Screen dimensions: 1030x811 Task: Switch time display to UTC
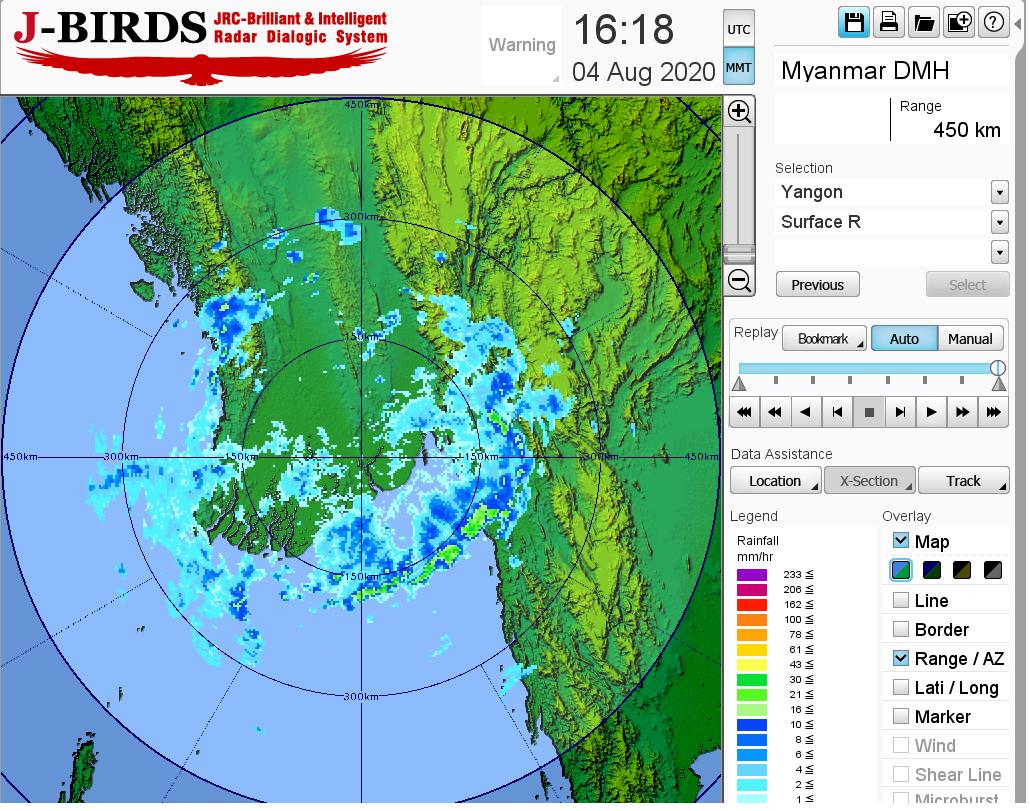pos(738,30)
